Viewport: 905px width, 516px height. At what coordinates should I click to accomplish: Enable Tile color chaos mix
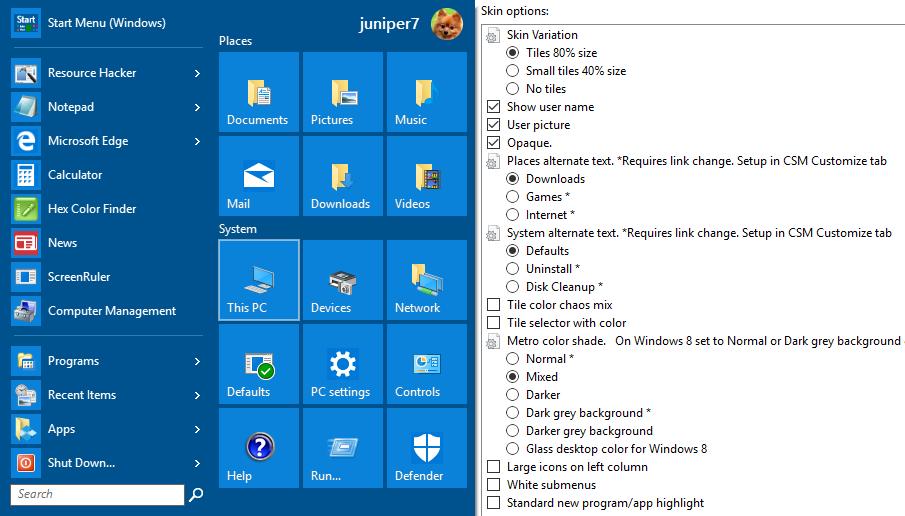tap(493, 304)
